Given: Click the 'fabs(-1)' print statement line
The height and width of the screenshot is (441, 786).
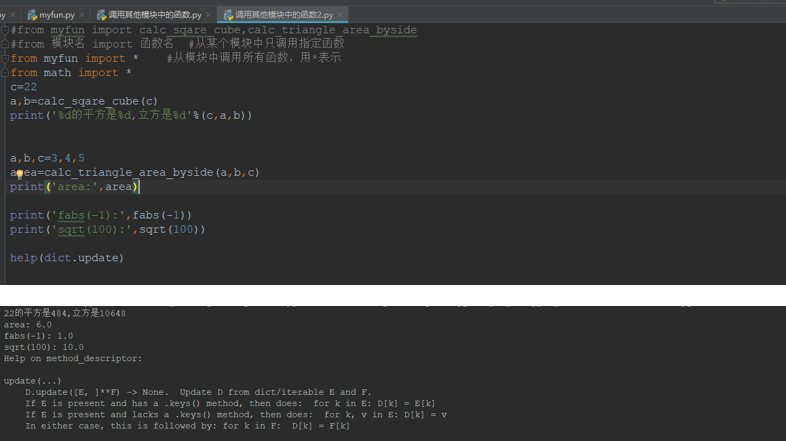Looking at the screenshot, I should click(101, 215).
